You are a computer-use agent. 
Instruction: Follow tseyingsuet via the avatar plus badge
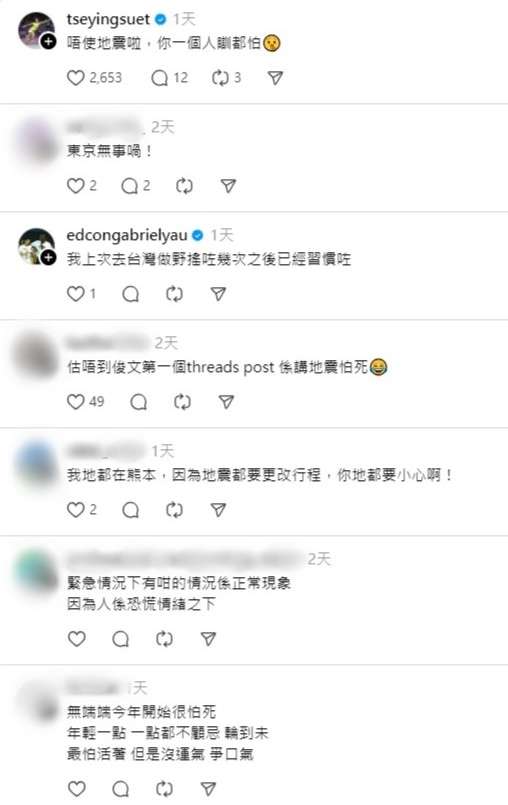click(48, 42)
